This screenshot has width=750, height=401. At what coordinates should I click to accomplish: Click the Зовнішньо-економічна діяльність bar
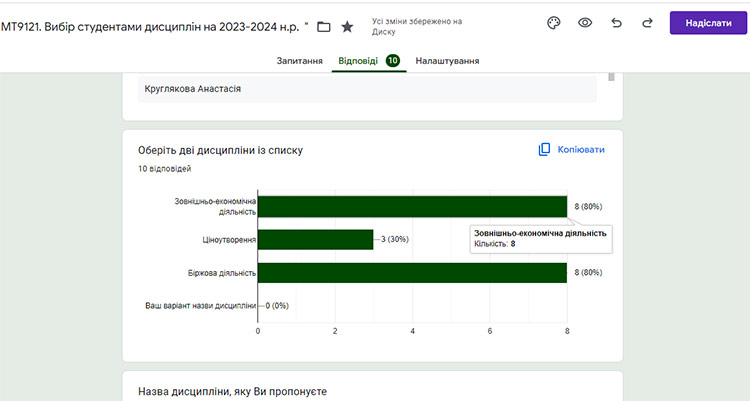click(412, 206)
